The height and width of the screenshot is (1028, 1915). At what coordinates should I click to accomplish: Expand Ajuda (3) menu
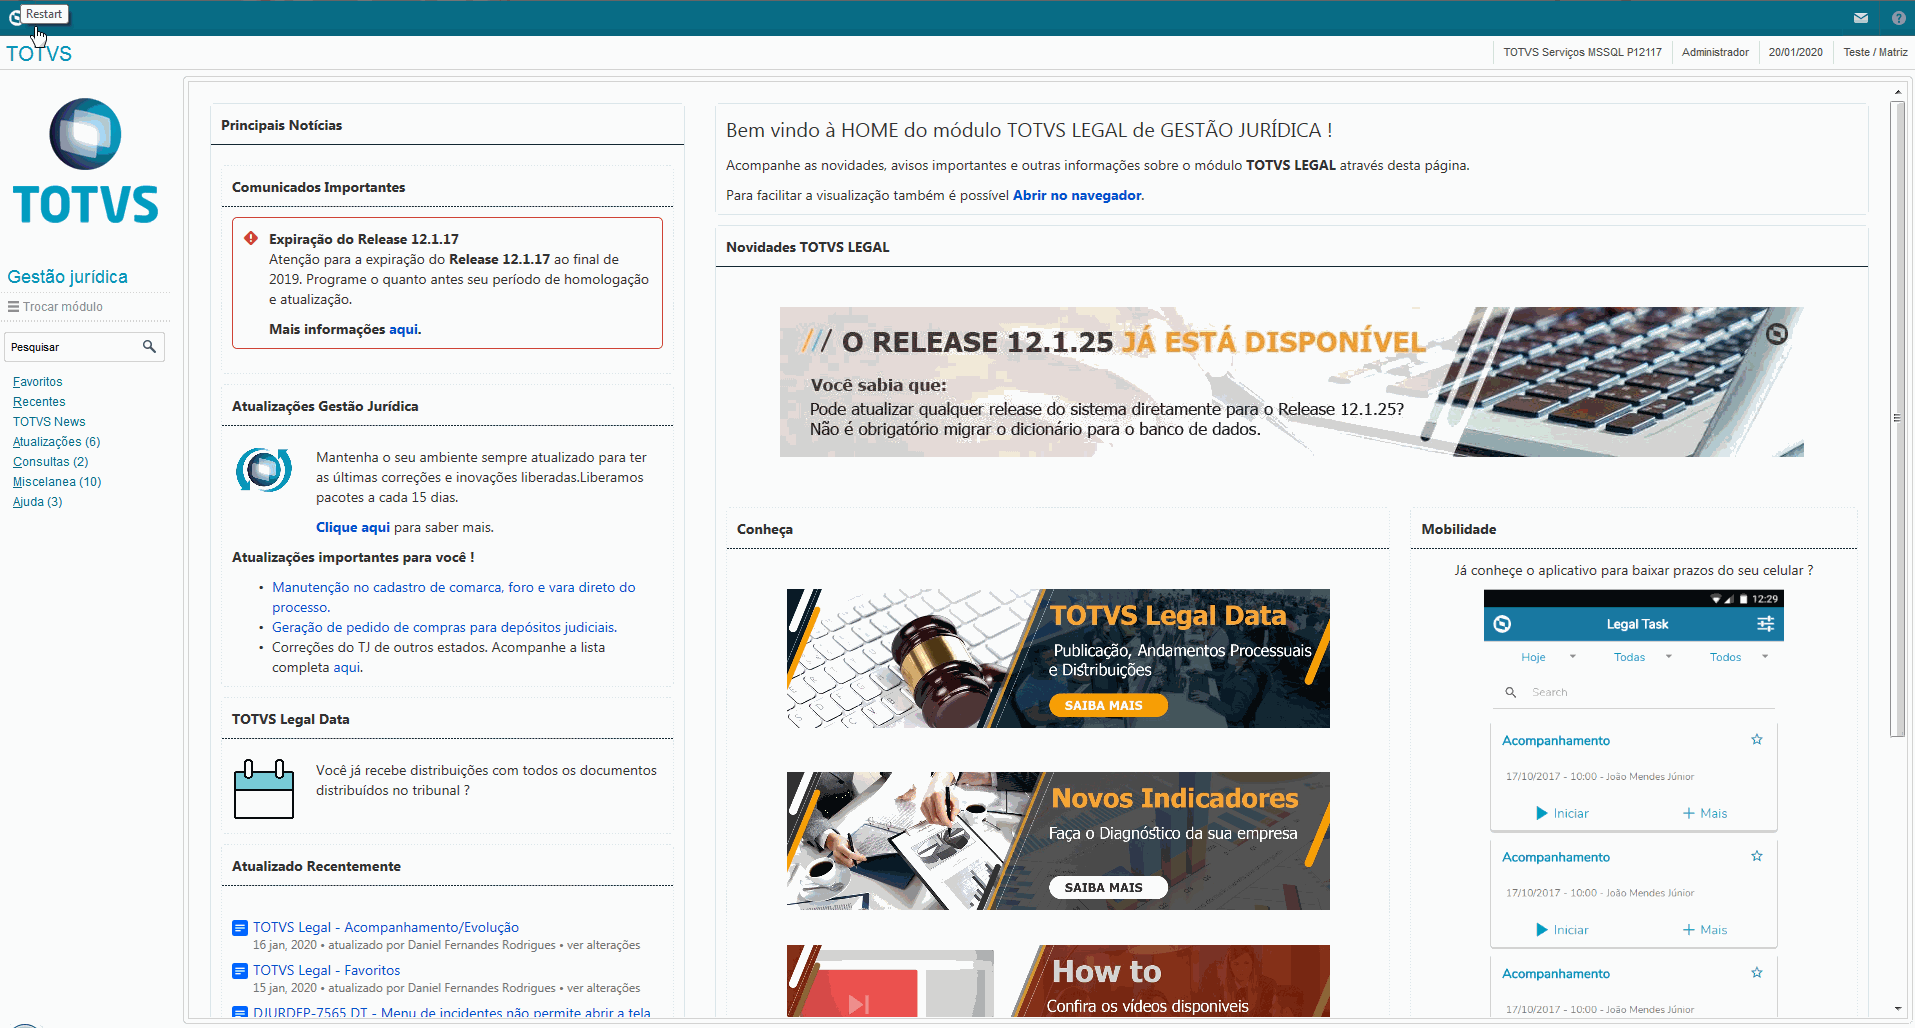click(x=37, y=502)
